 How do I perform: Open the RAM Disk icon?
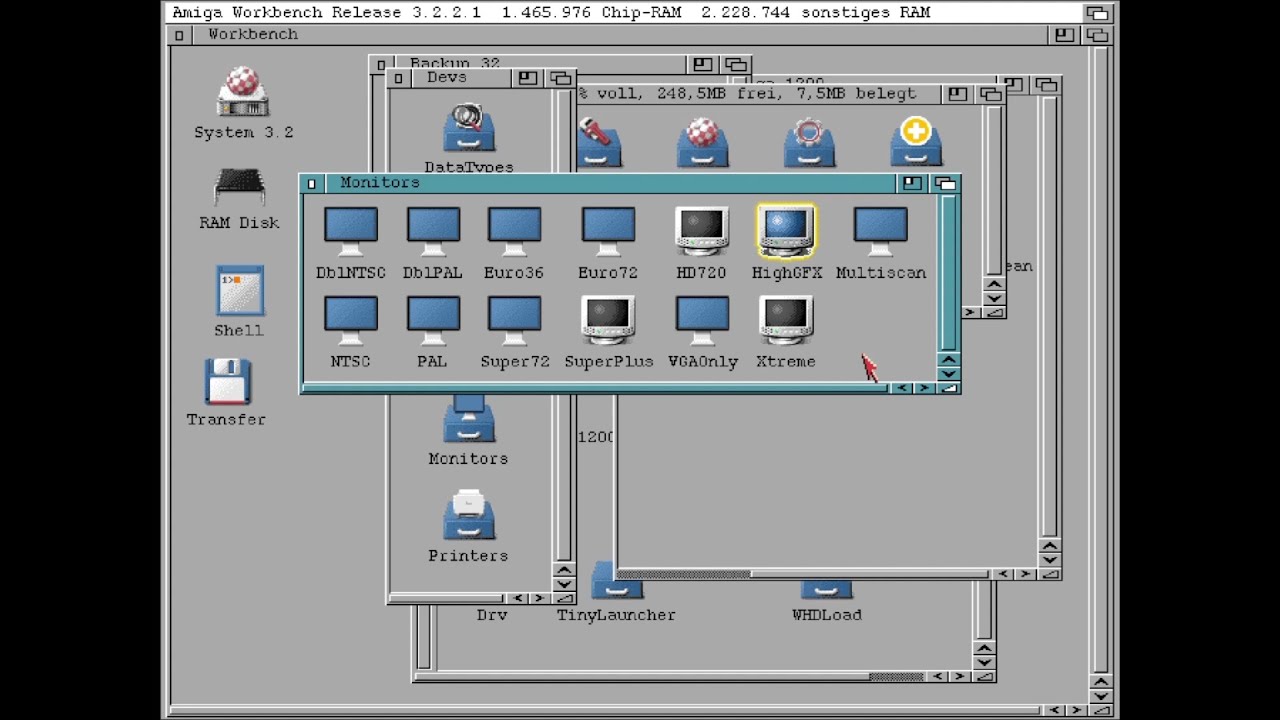(x=239, y=188)
